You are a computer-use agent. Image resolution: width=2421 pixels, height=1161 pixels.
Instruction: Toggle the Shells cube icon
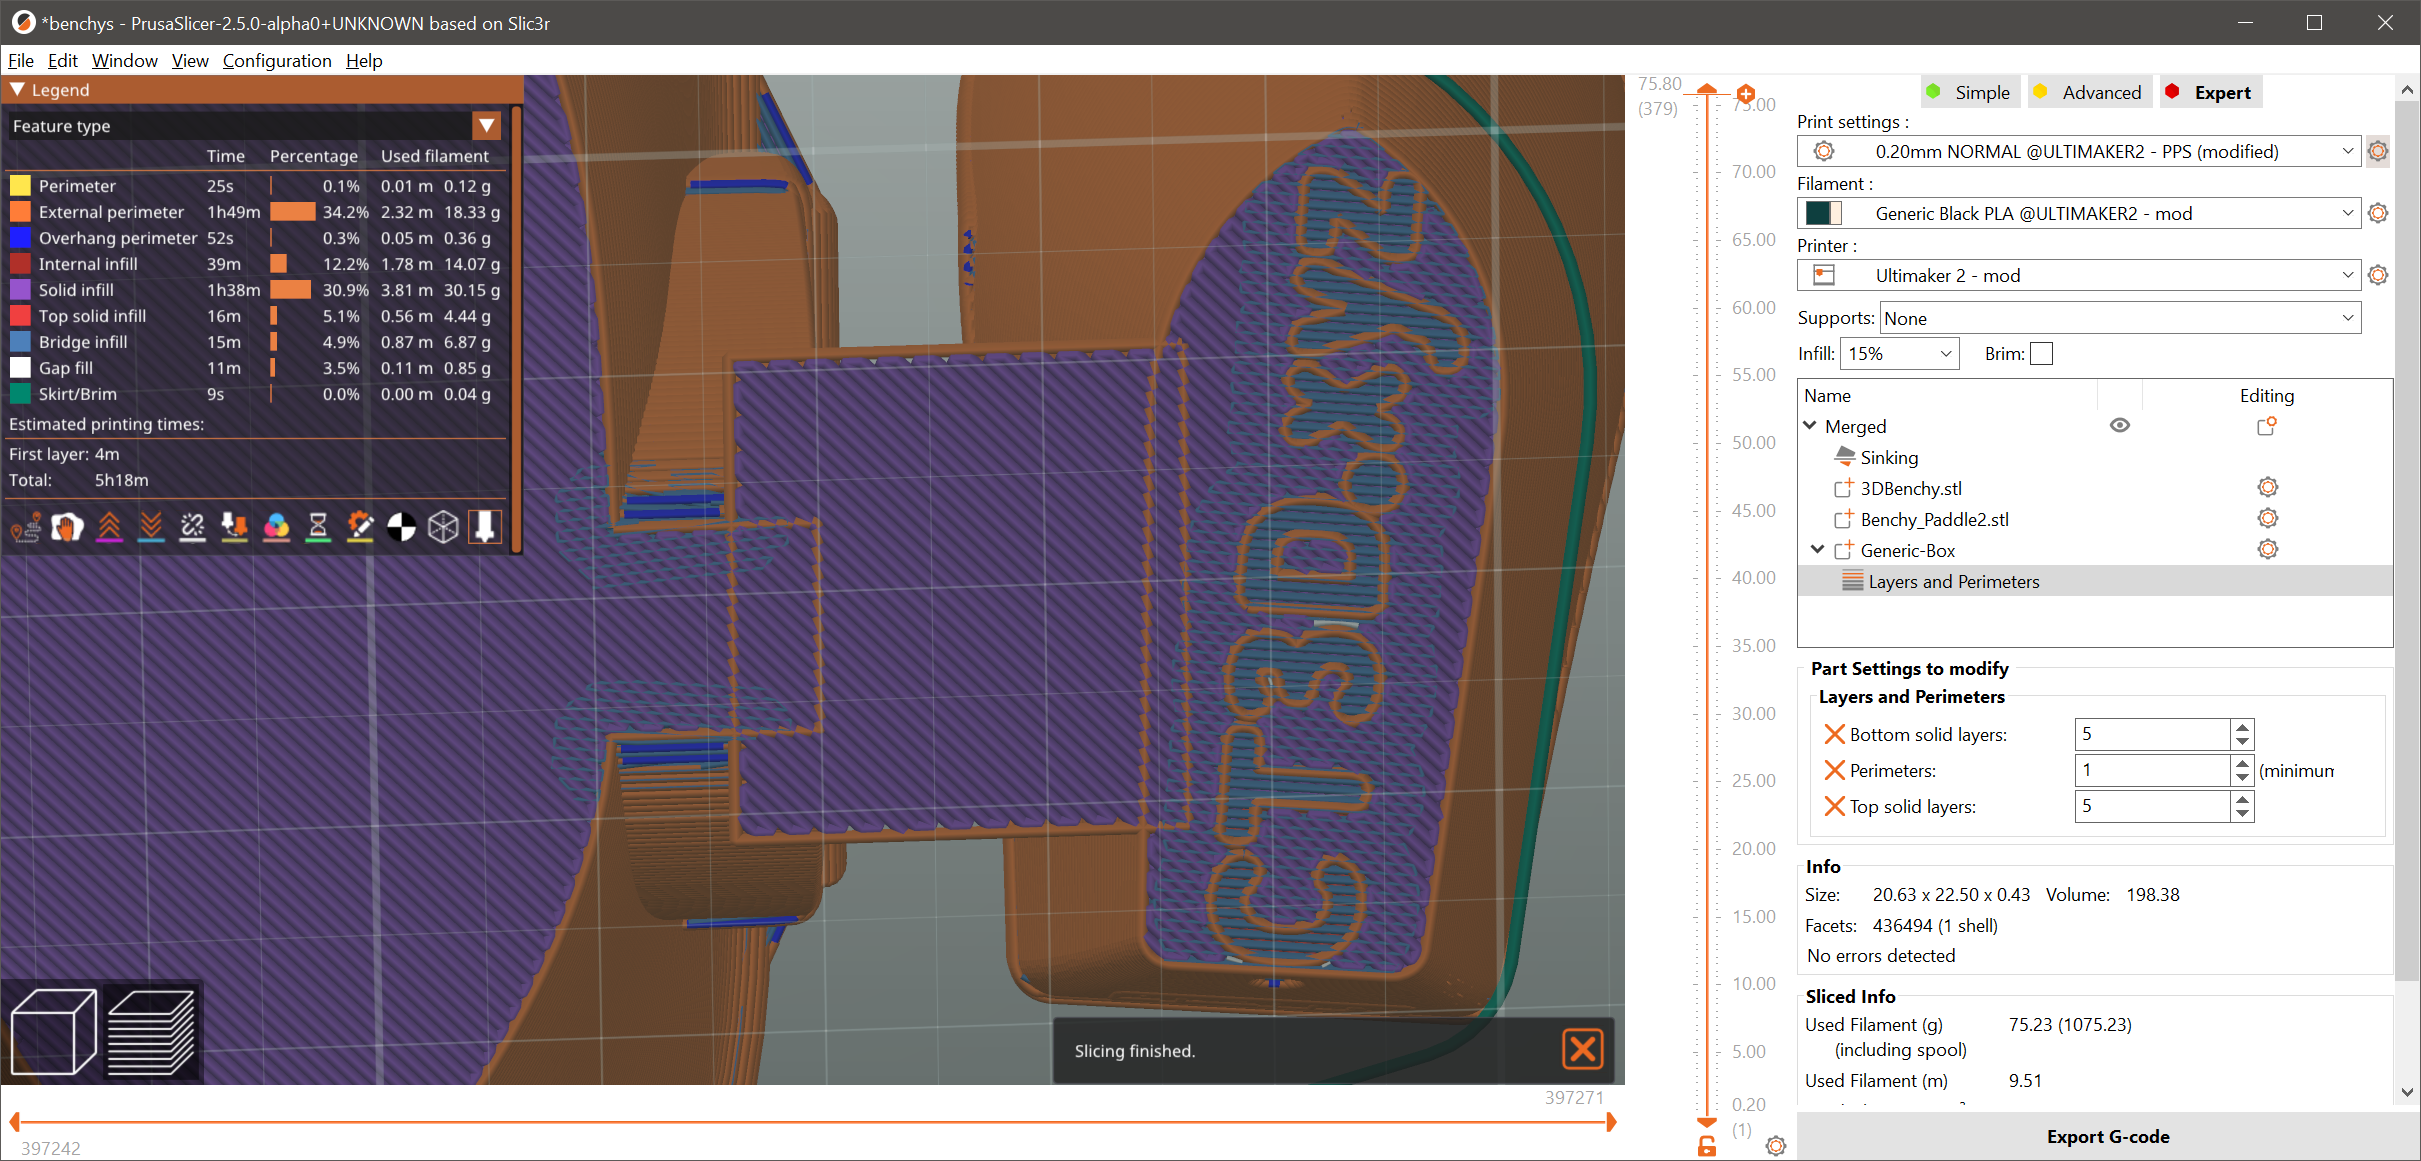coord(443,527)
